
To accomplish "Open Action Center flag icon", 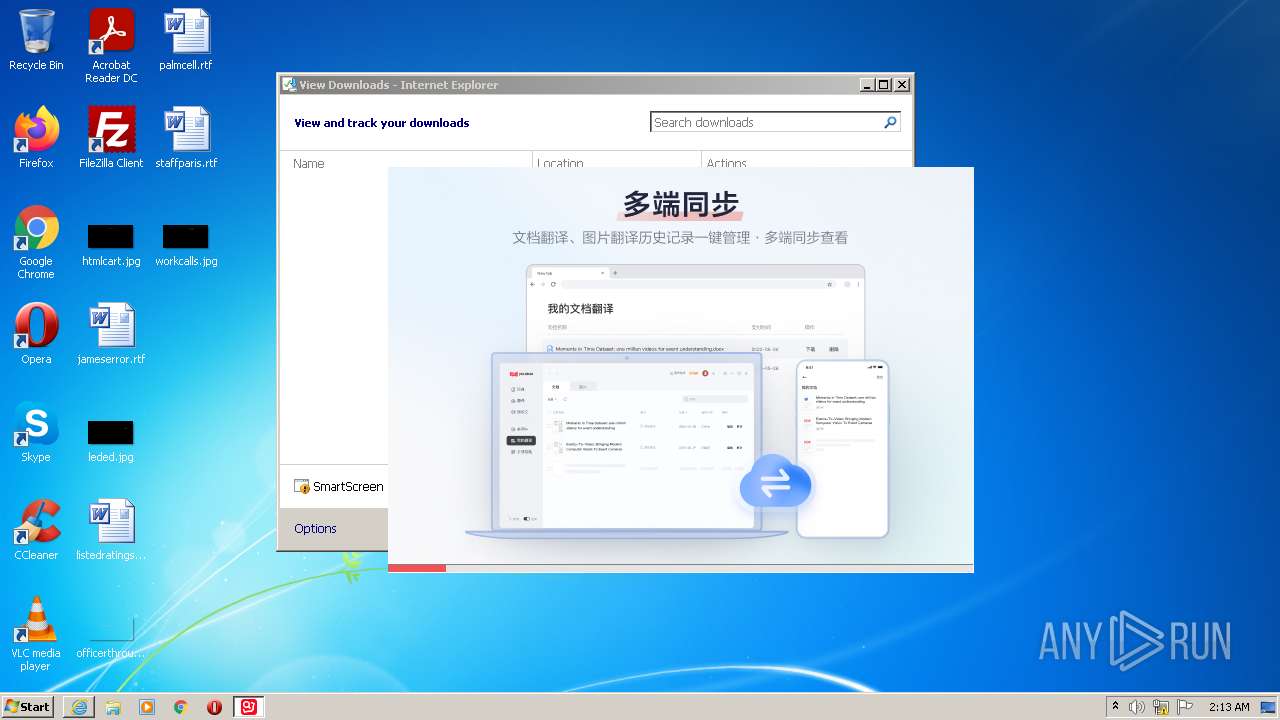I will coord(1185,707).
